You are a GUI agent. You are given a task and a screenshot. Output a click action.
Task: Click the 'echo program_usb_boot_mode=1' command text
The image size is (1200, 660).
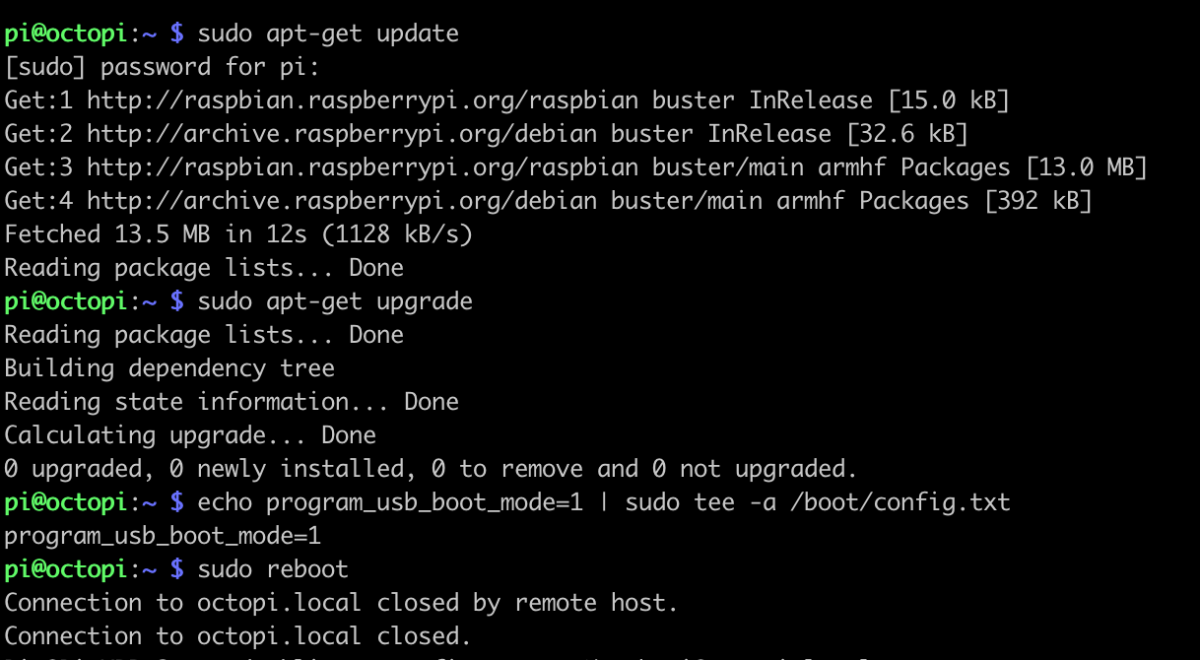tap(390, 502)
